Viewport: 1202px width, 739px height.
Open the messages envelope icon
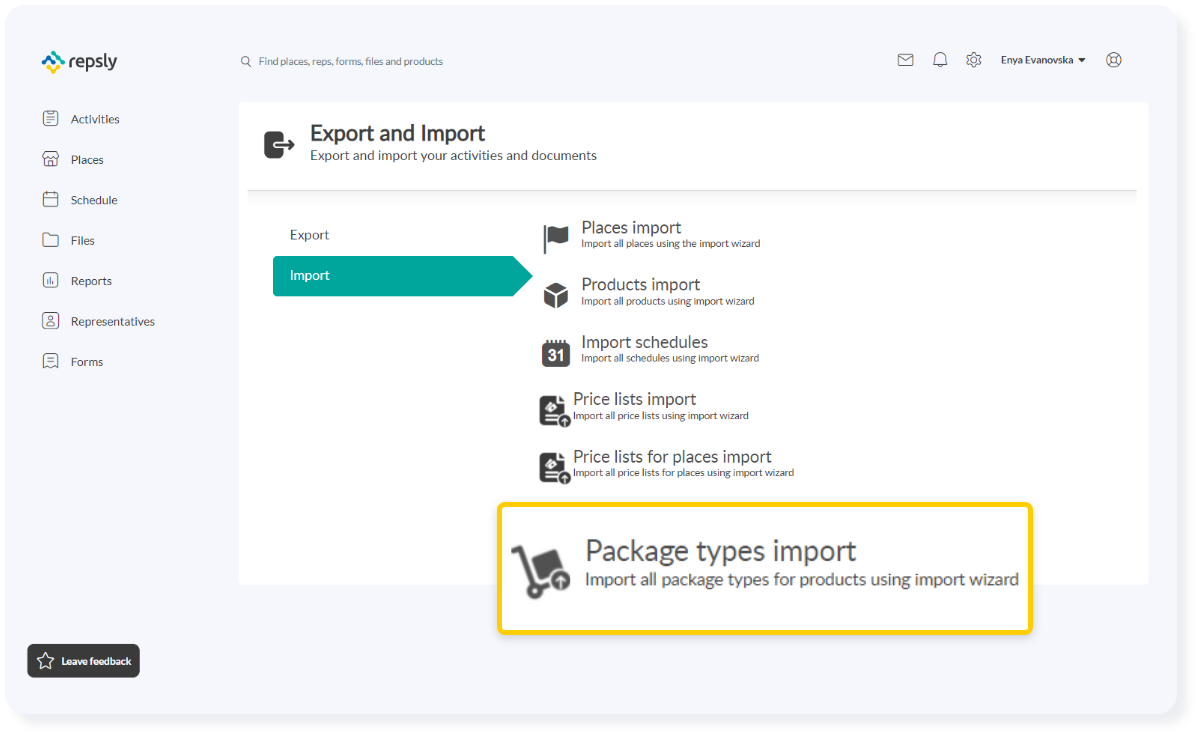coord(905,59)
